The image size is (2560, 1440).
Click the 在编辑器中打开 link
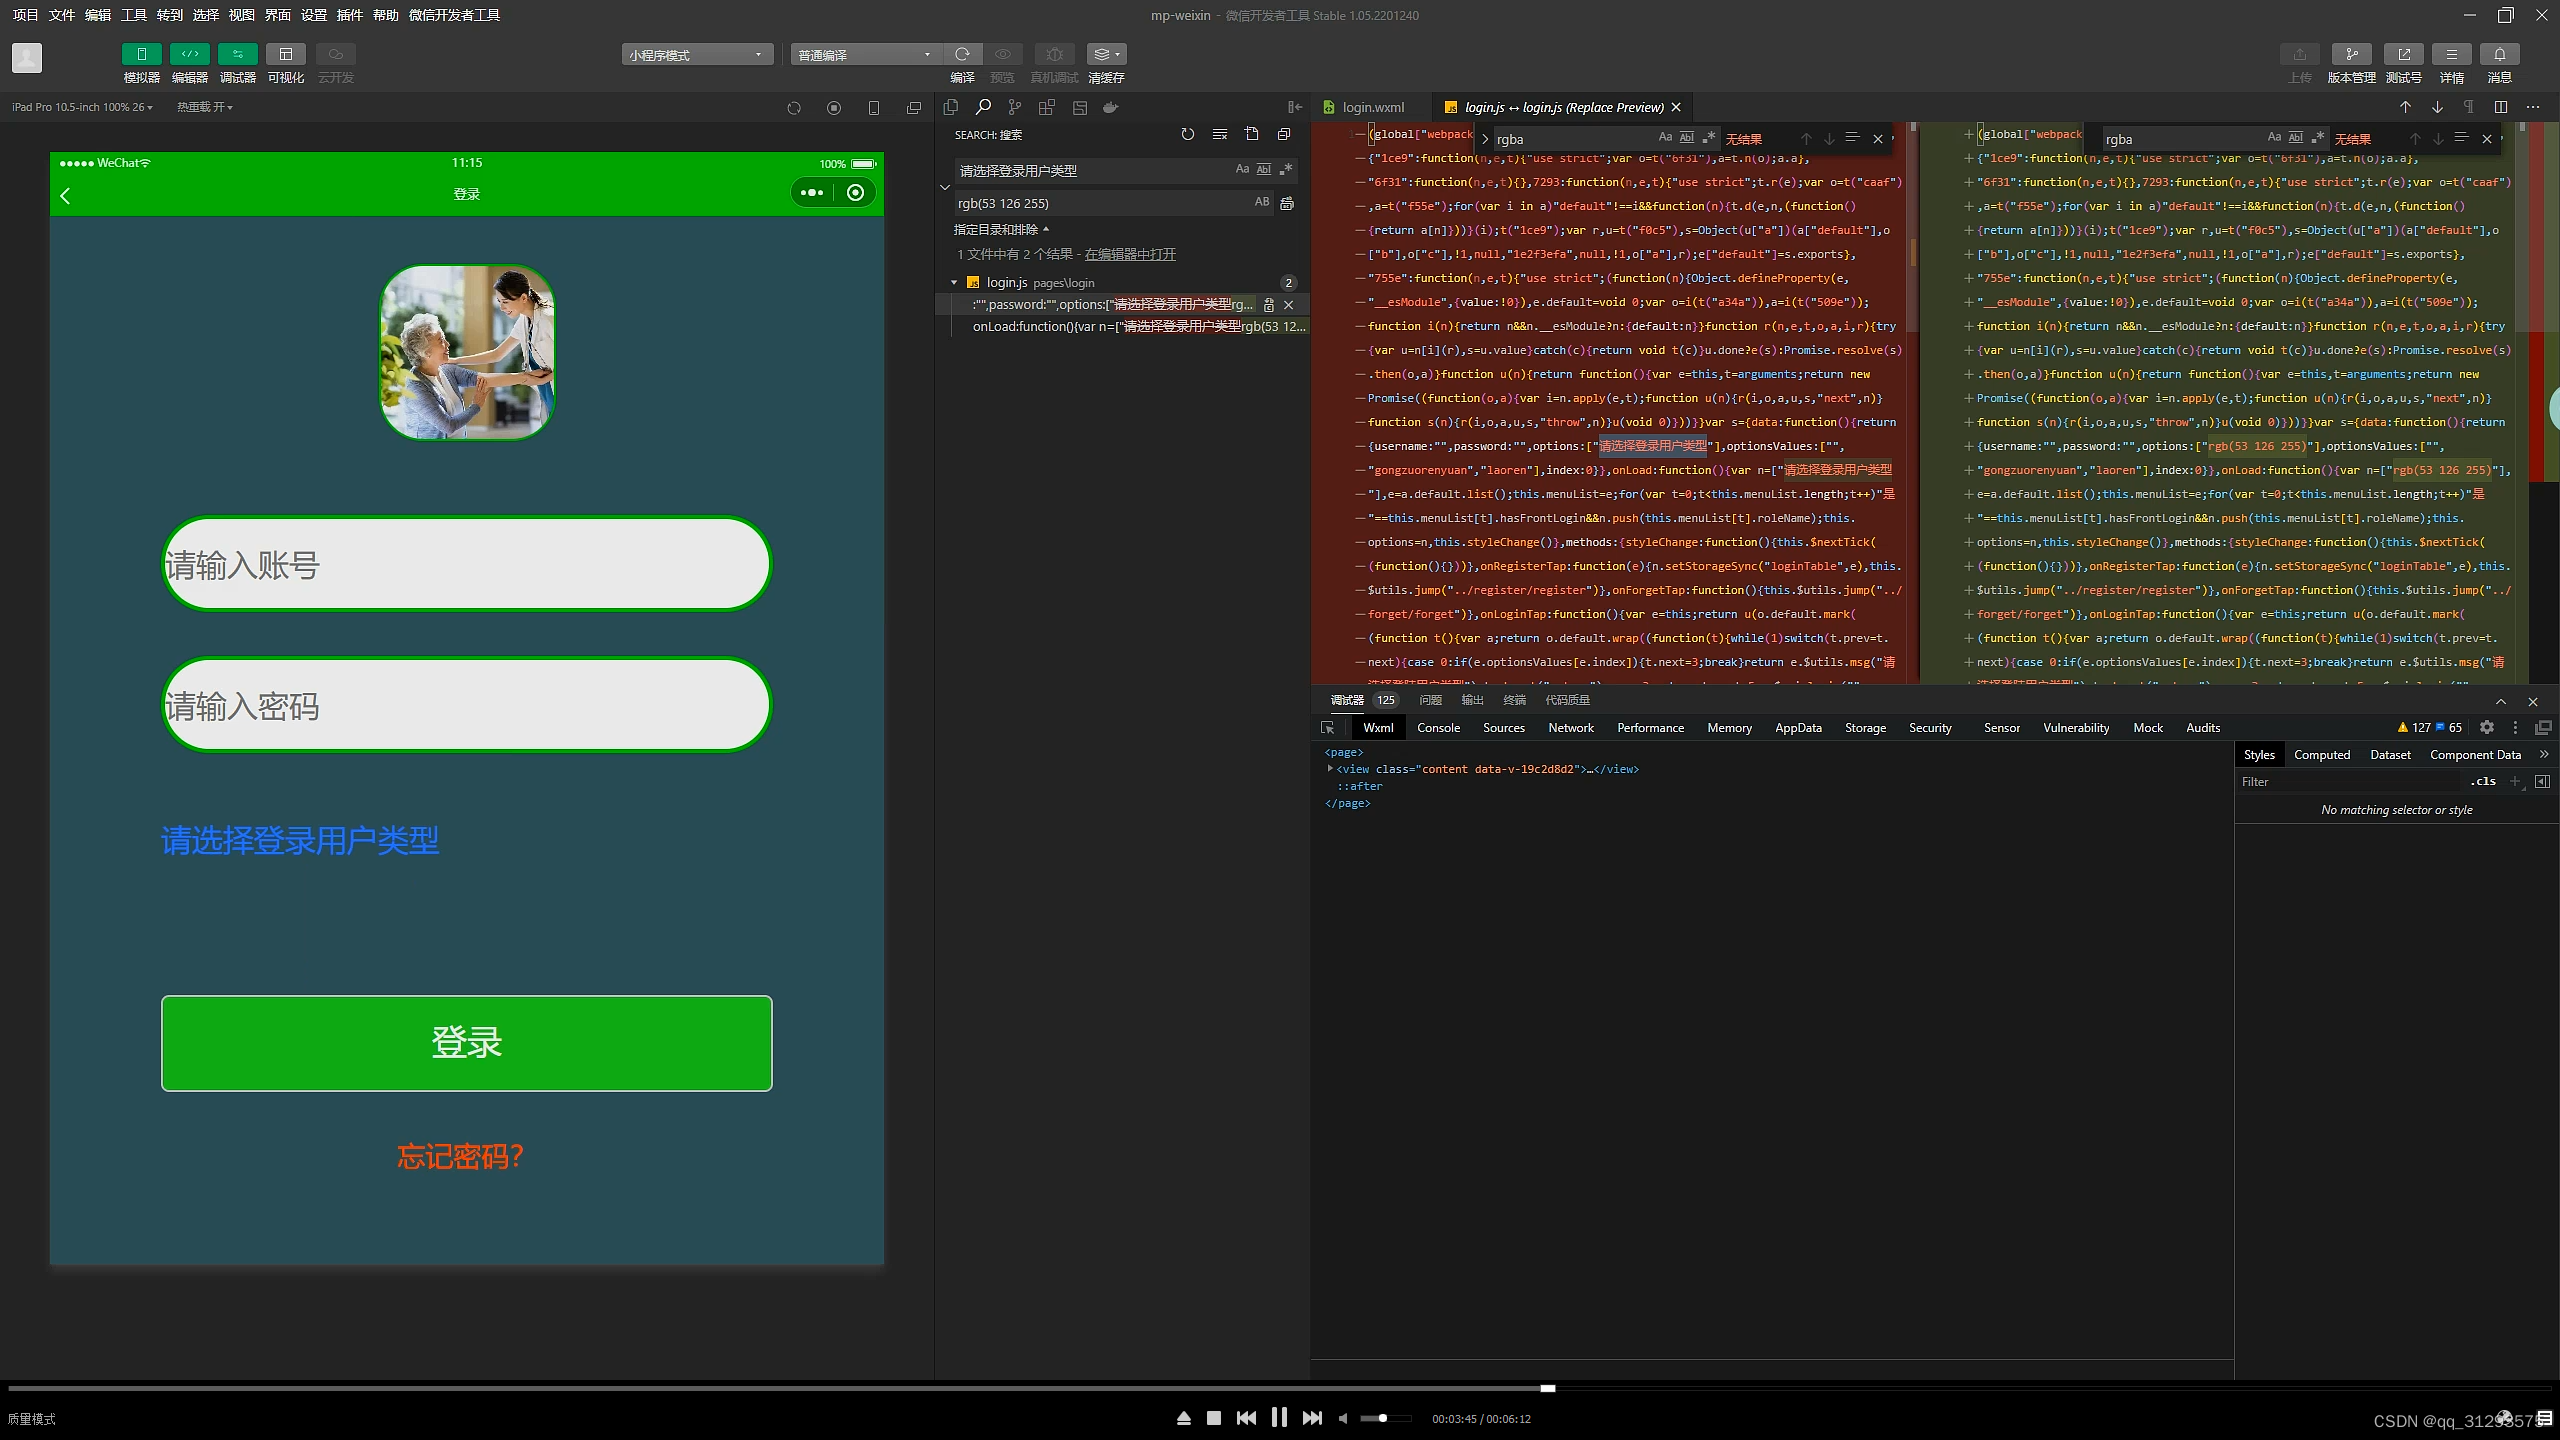[x=1130, y=254]
